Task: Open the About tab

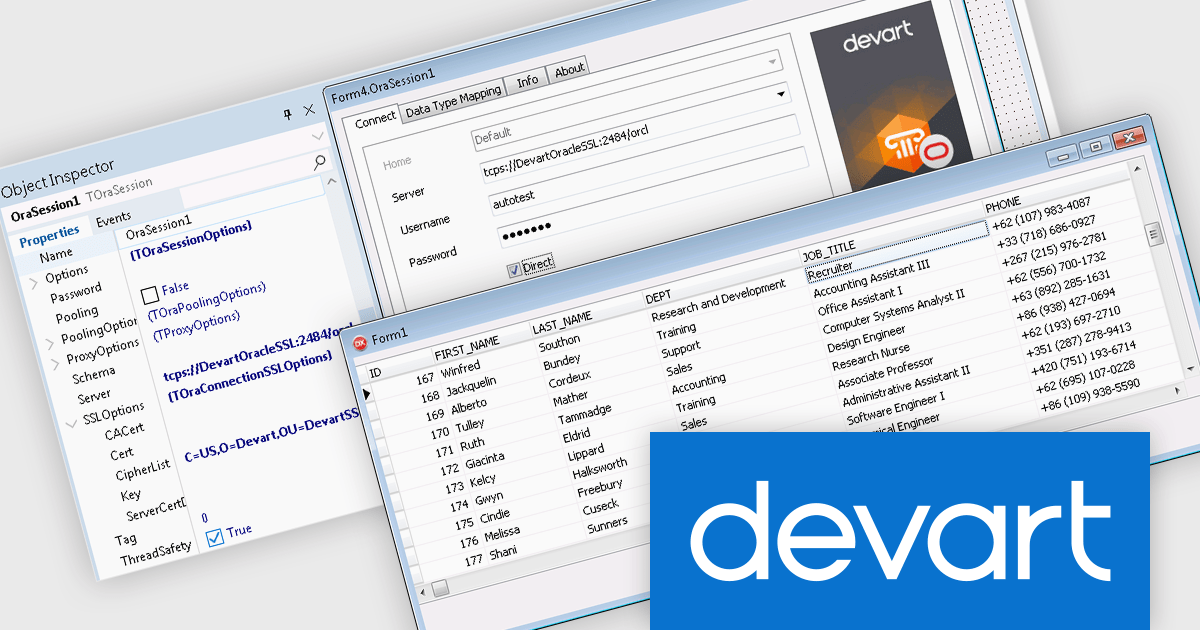Action: tap(569, 69)
